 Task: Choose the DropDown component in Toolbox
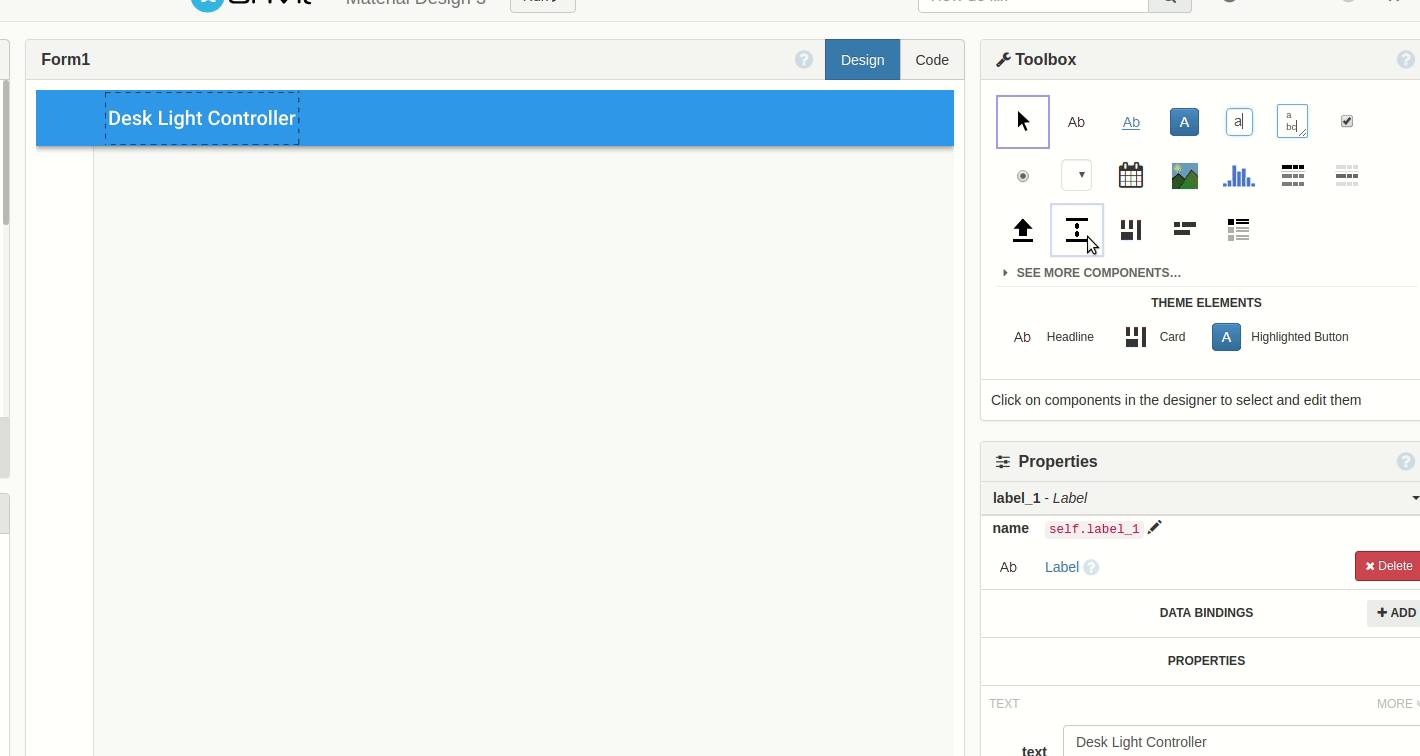point(1076,176)
